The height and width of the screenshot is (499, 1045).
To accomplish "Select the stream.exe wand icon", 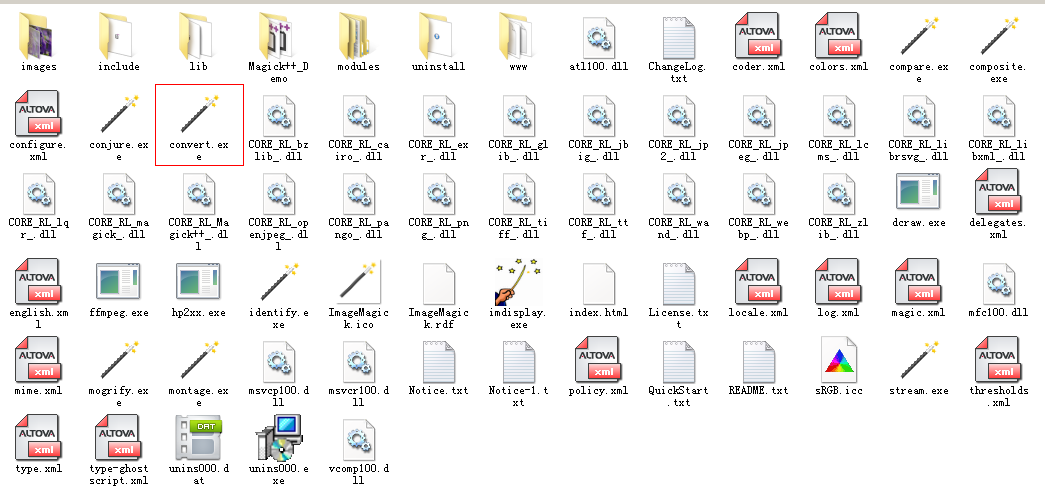I will coord(919,359).
